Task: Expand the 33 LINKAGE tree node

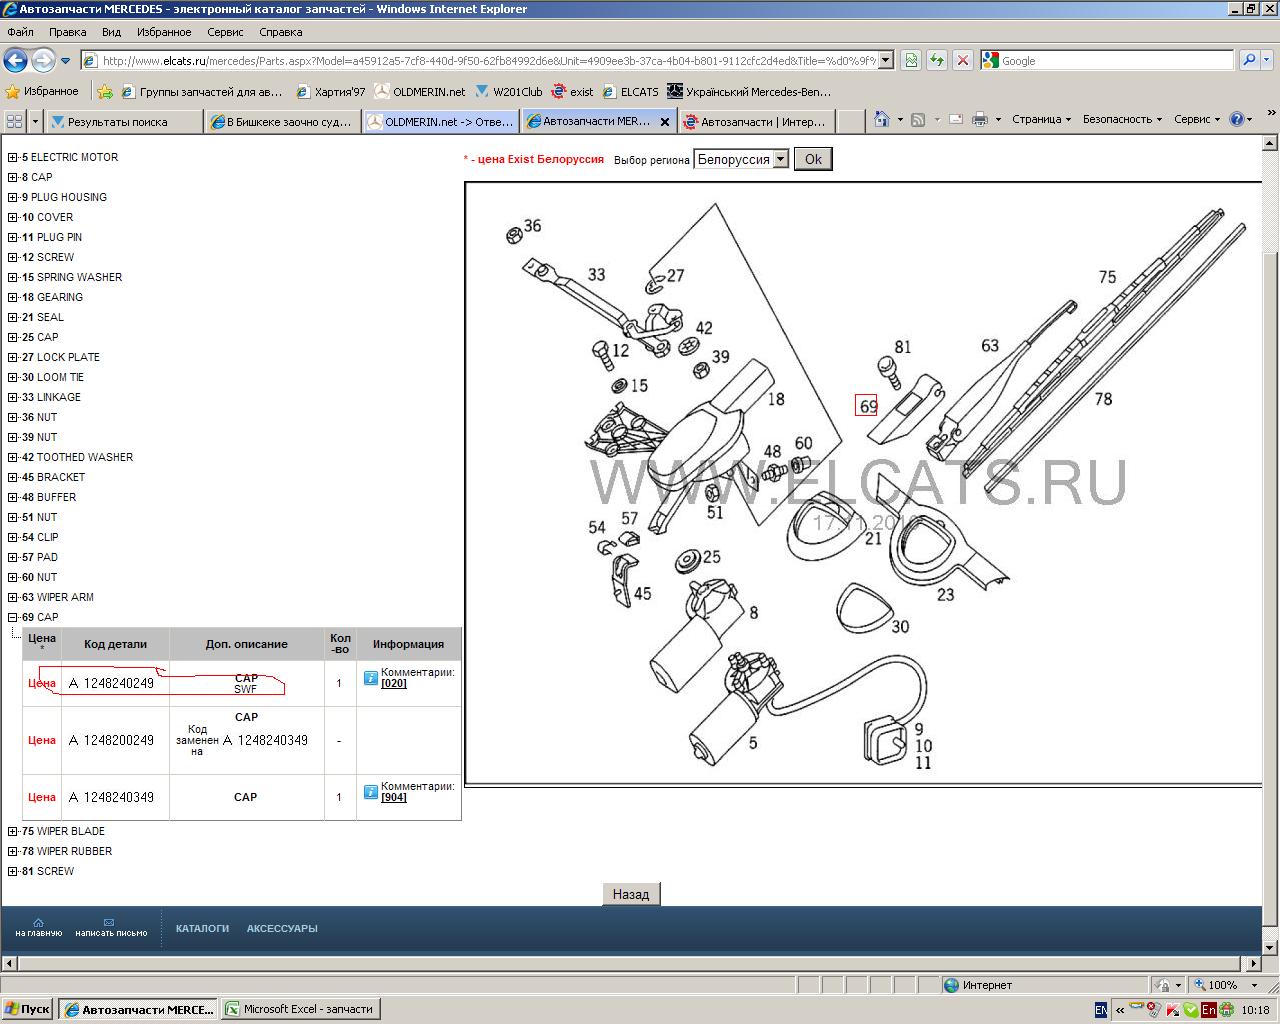Action: (13, 397)
